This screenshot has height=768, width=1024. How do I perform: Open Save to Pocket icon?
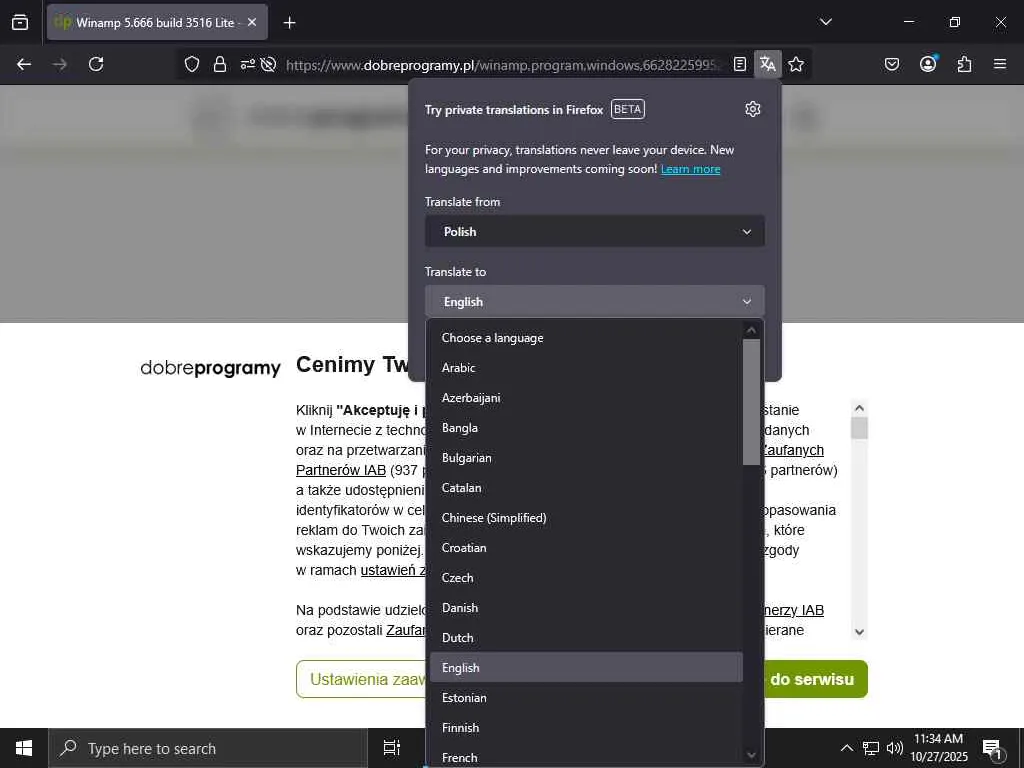[892, 64]
